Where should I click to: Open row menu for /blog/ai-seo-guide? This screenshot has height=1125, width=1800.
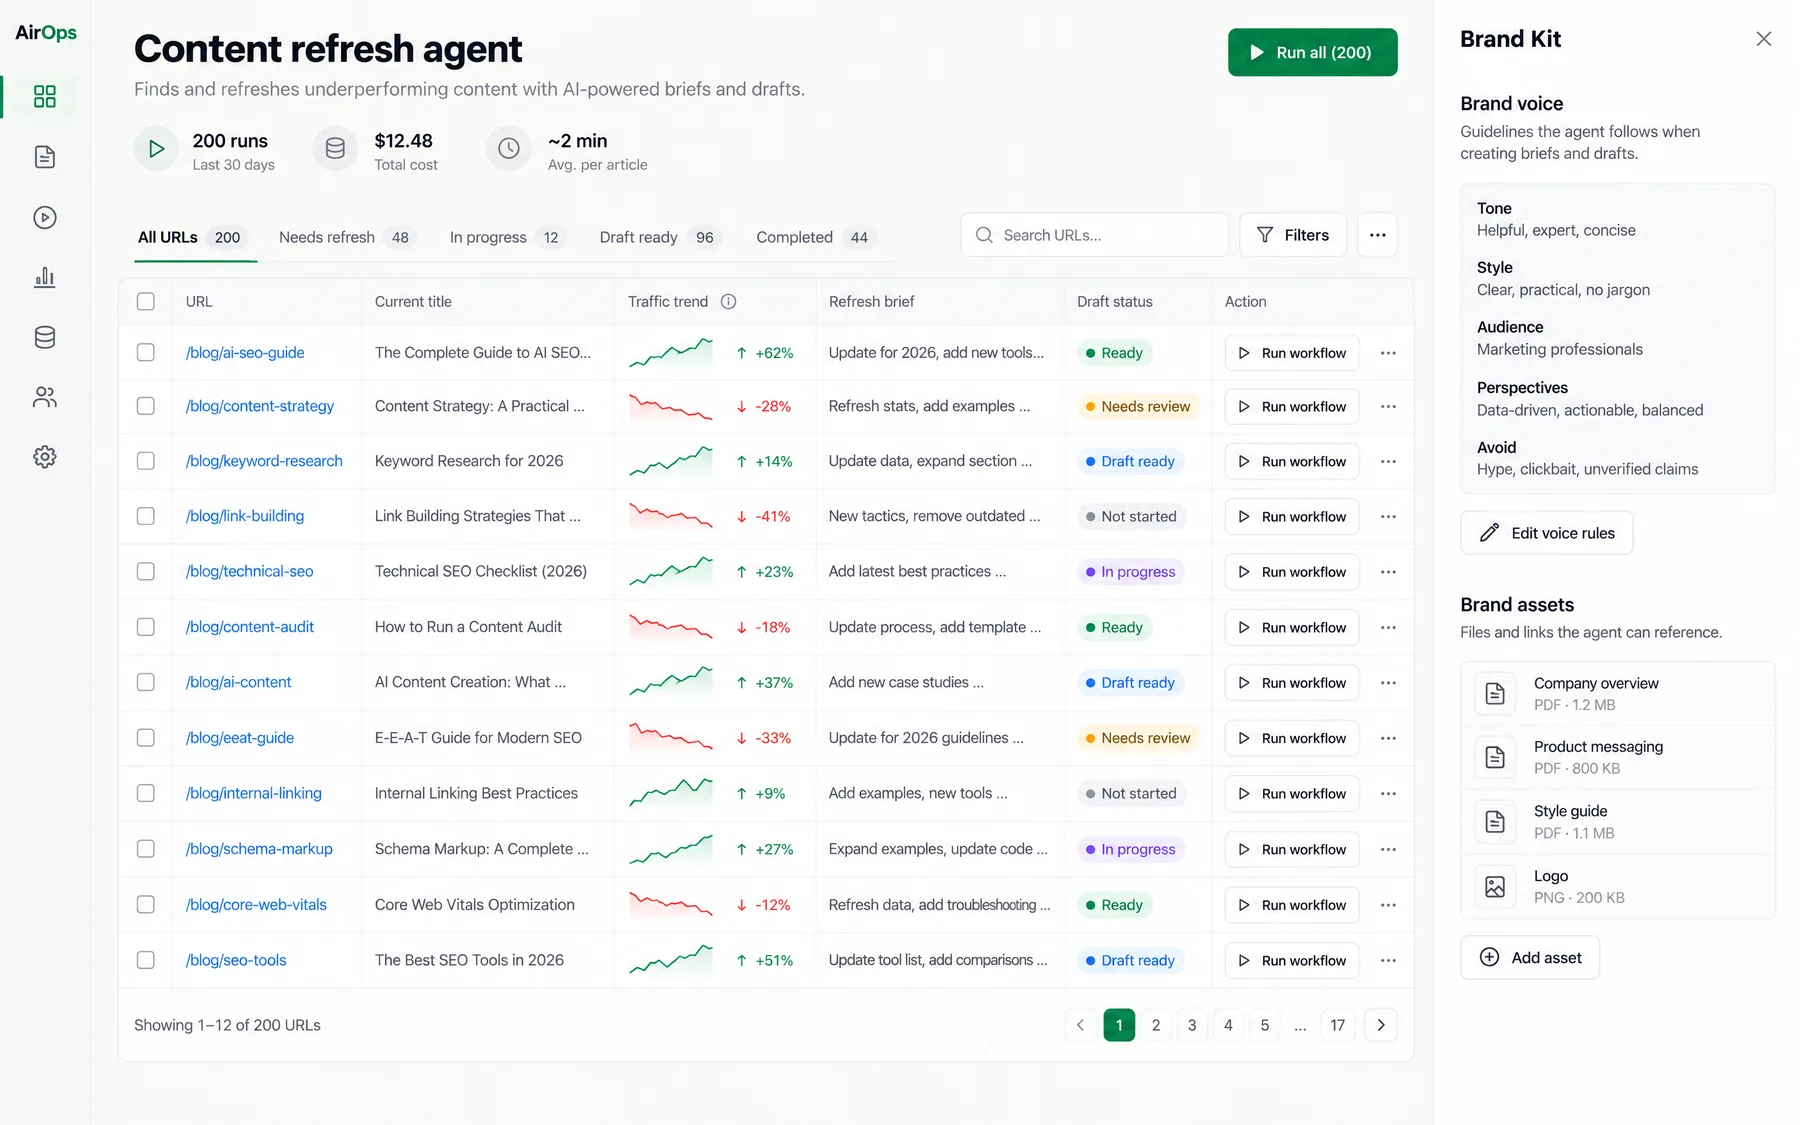(1388, 353)
